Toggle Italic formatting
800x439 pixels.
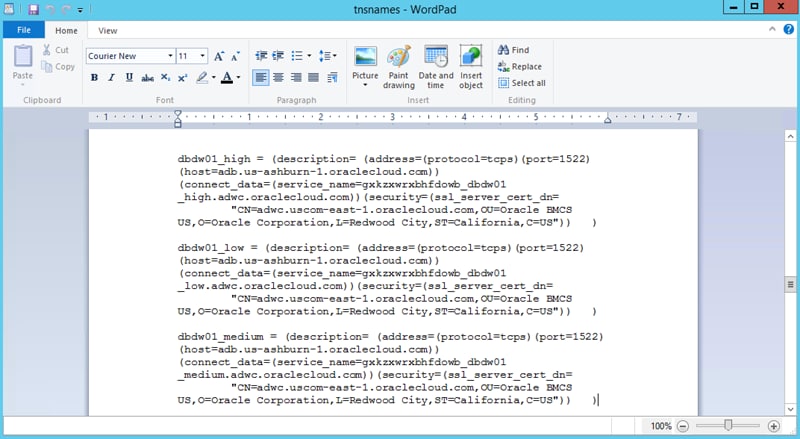[112, 78]
